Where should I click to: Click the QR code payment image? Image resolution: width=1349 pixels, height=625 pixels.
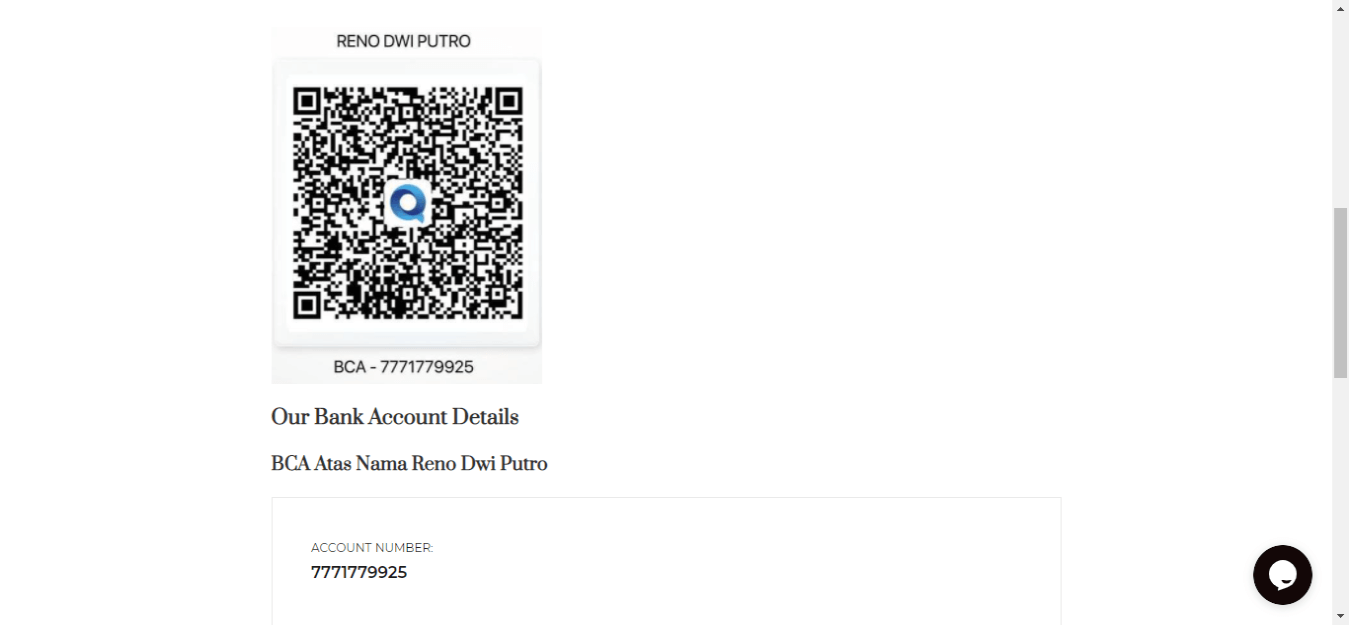pyautogui.click(x=407, y=205)
